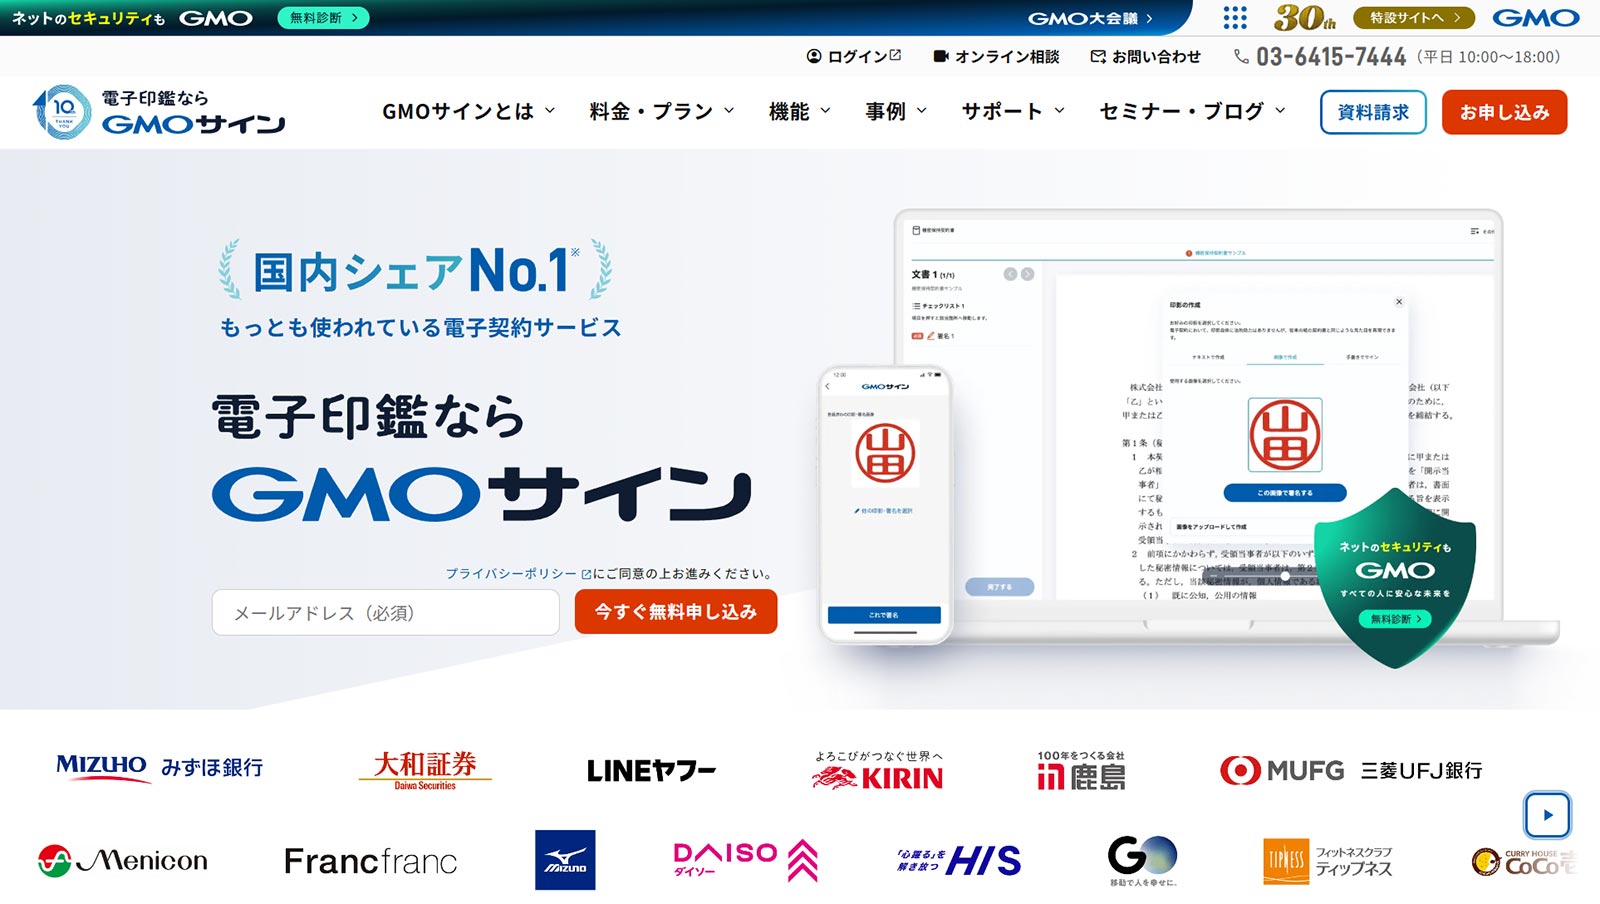The width and height of the screenshot is (1600, 904).
Task: Click the external link icon beside ログイン
Action: [893, 55]
